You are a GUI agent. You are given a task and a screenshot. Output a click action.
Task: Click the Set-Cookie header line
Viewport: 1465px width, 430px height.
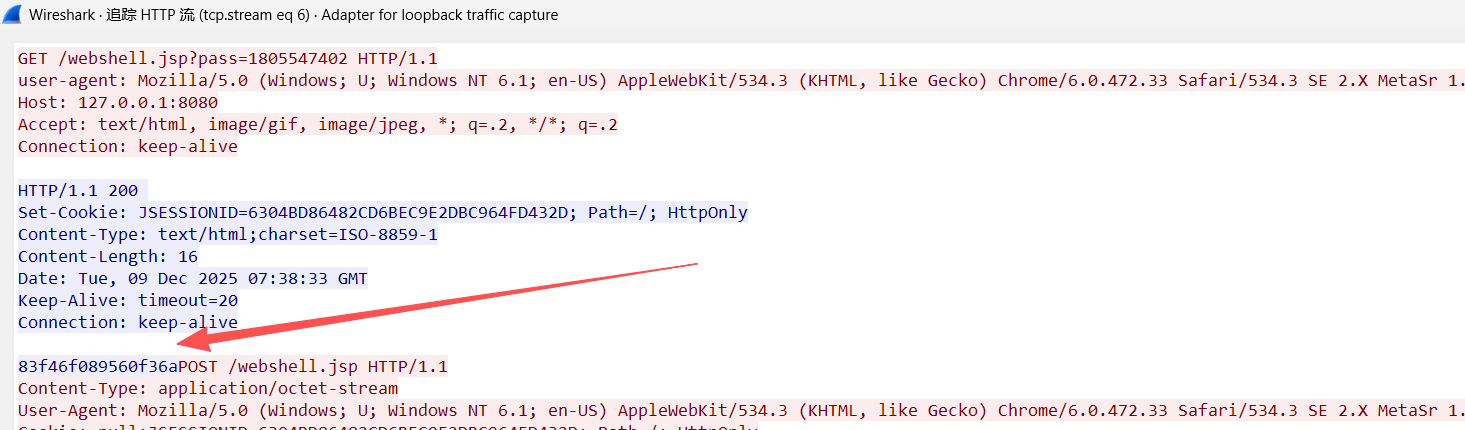[x=382, y=212]
